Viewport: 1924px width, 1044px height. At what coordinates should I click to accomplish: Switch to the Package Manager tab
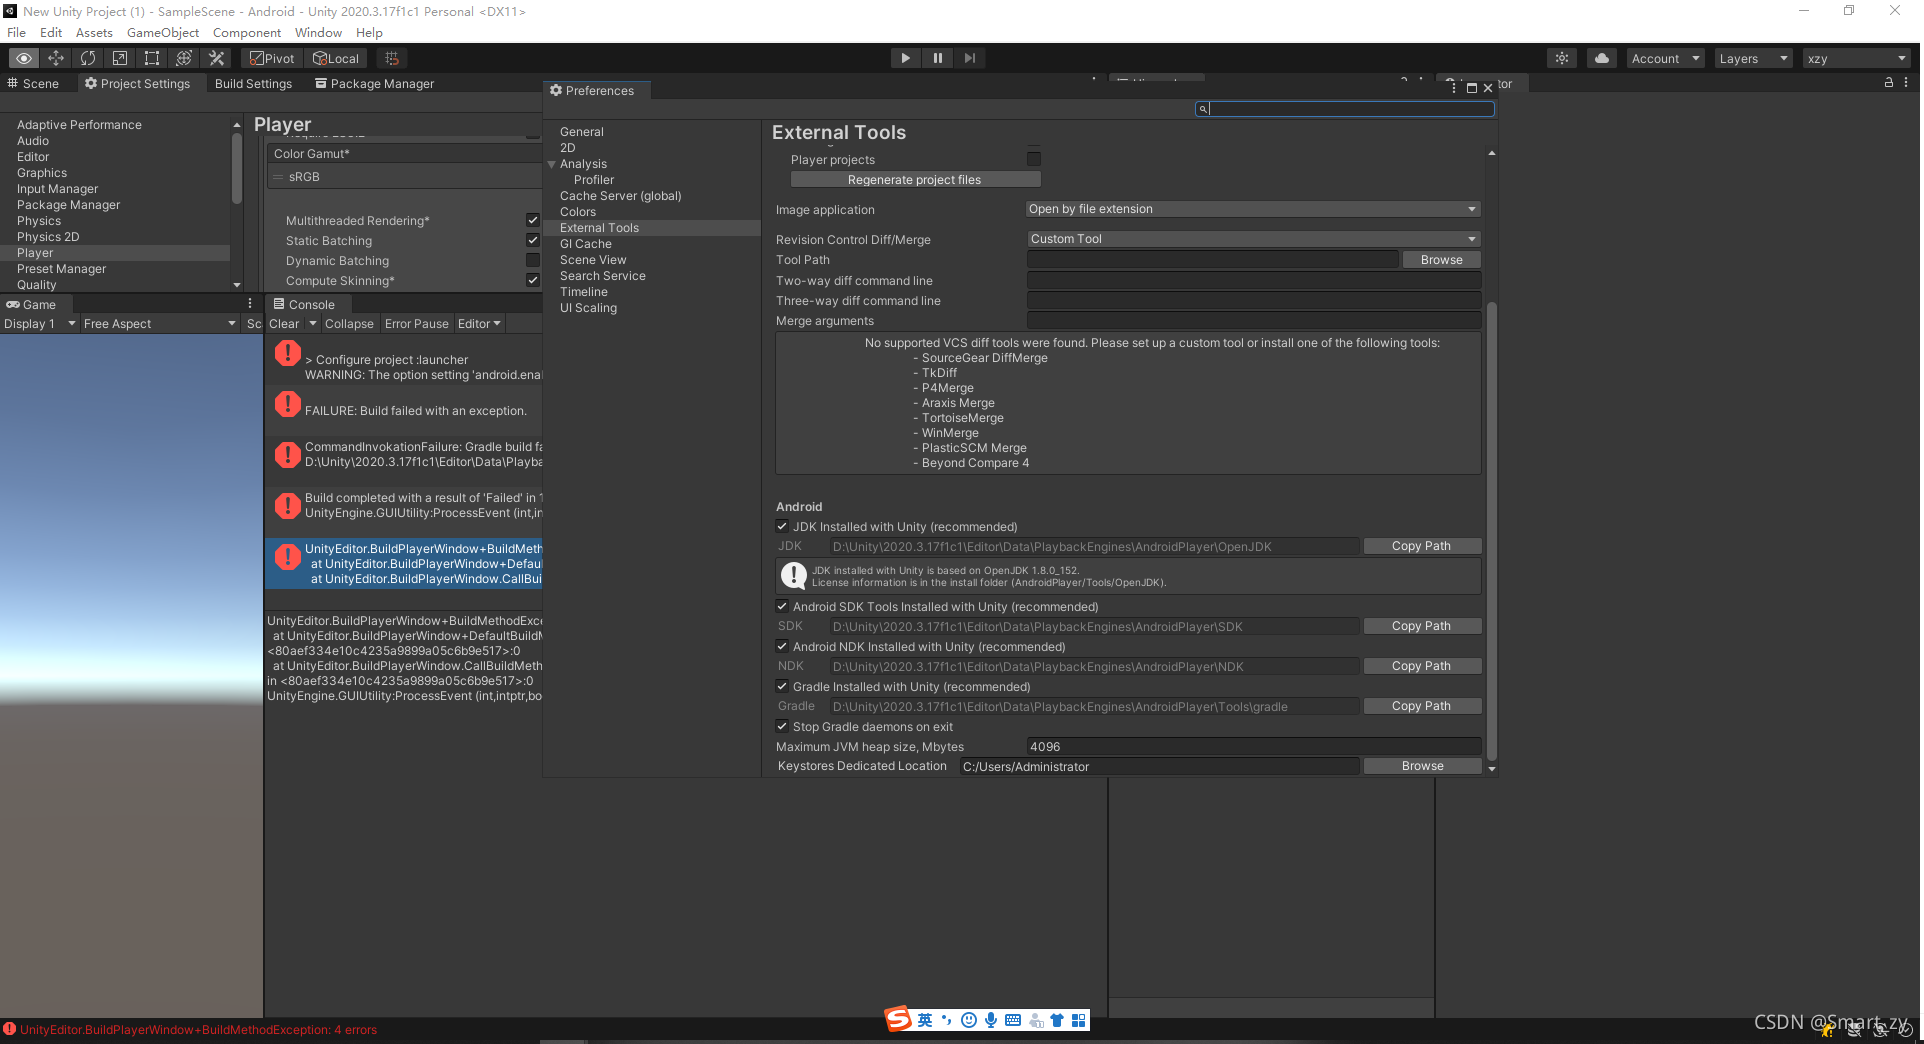(x=375, y=83)
